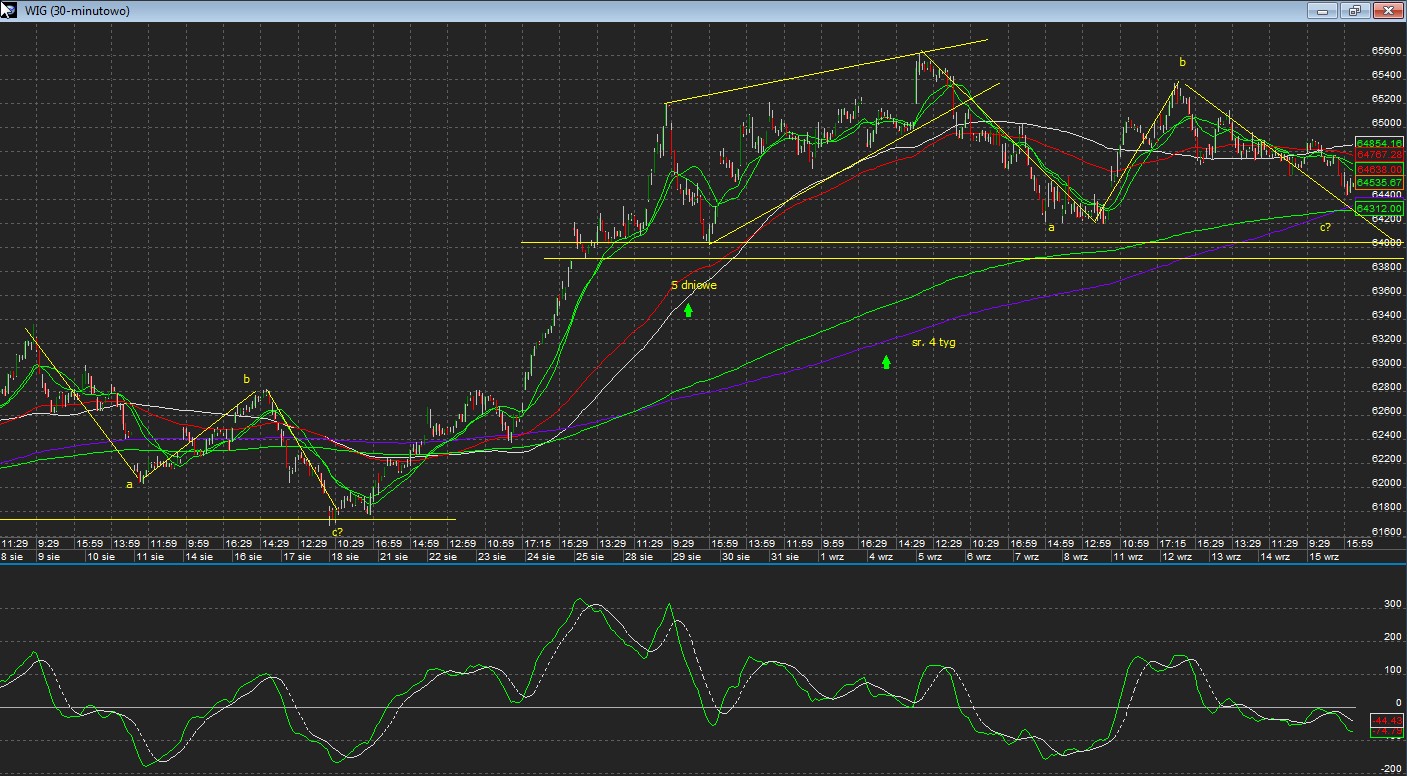
Task: Click the '30 sie' date label
Action: pos(737,556)
